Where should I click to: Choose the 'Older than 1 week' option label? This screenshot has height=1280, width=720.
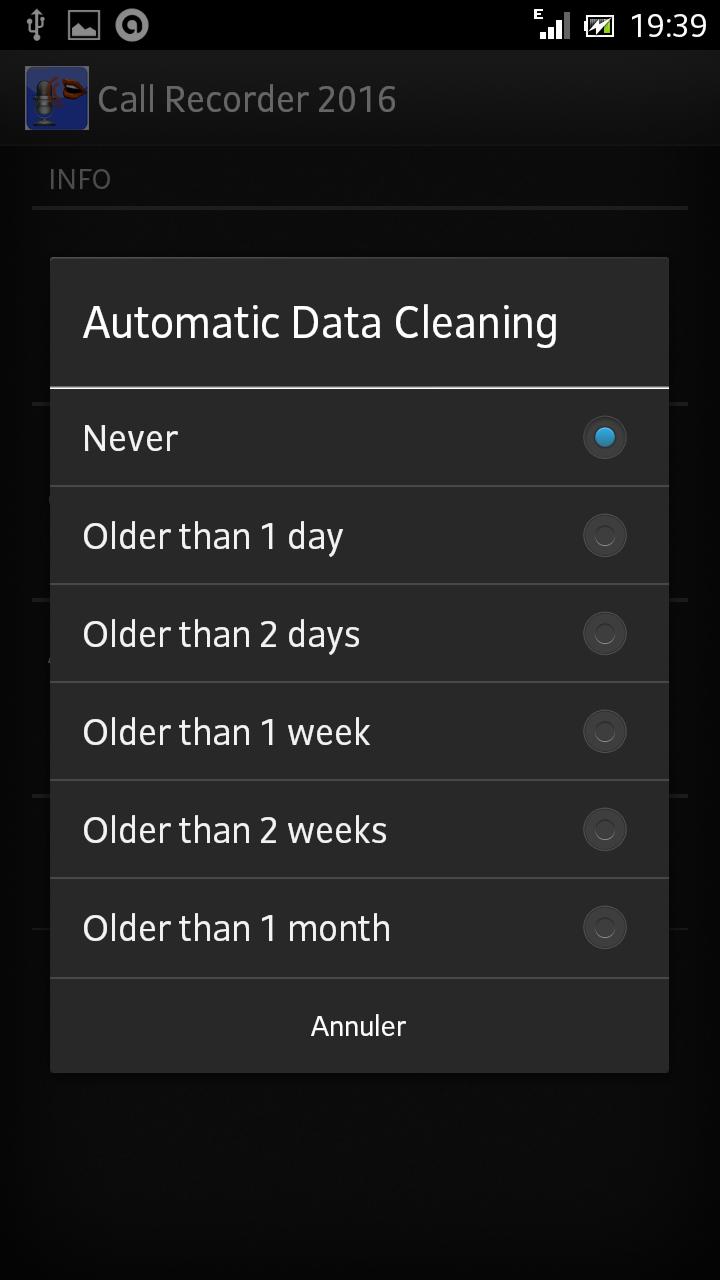click(227, 732)
